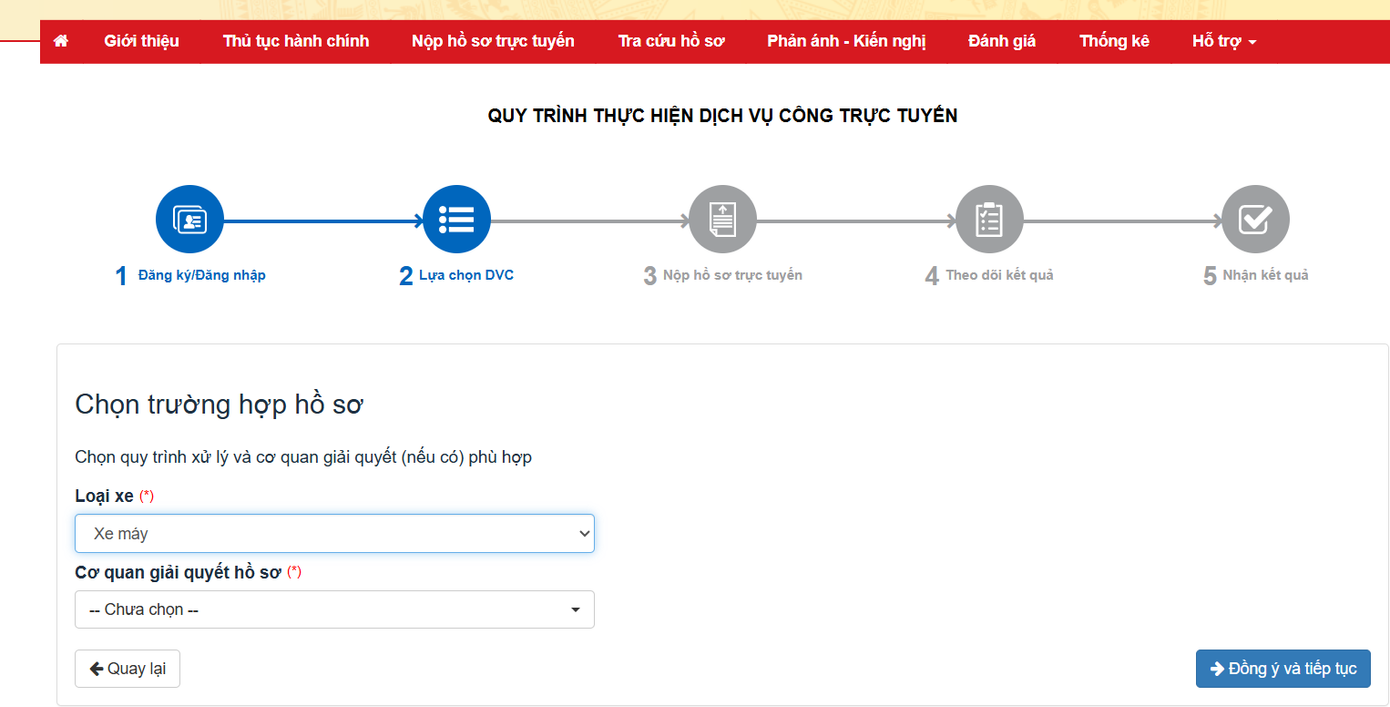Click the step 1 Đăng ký/Đăng nhập icon
The width and height of the screenshot is (1390, 707).
coord(189,218)
